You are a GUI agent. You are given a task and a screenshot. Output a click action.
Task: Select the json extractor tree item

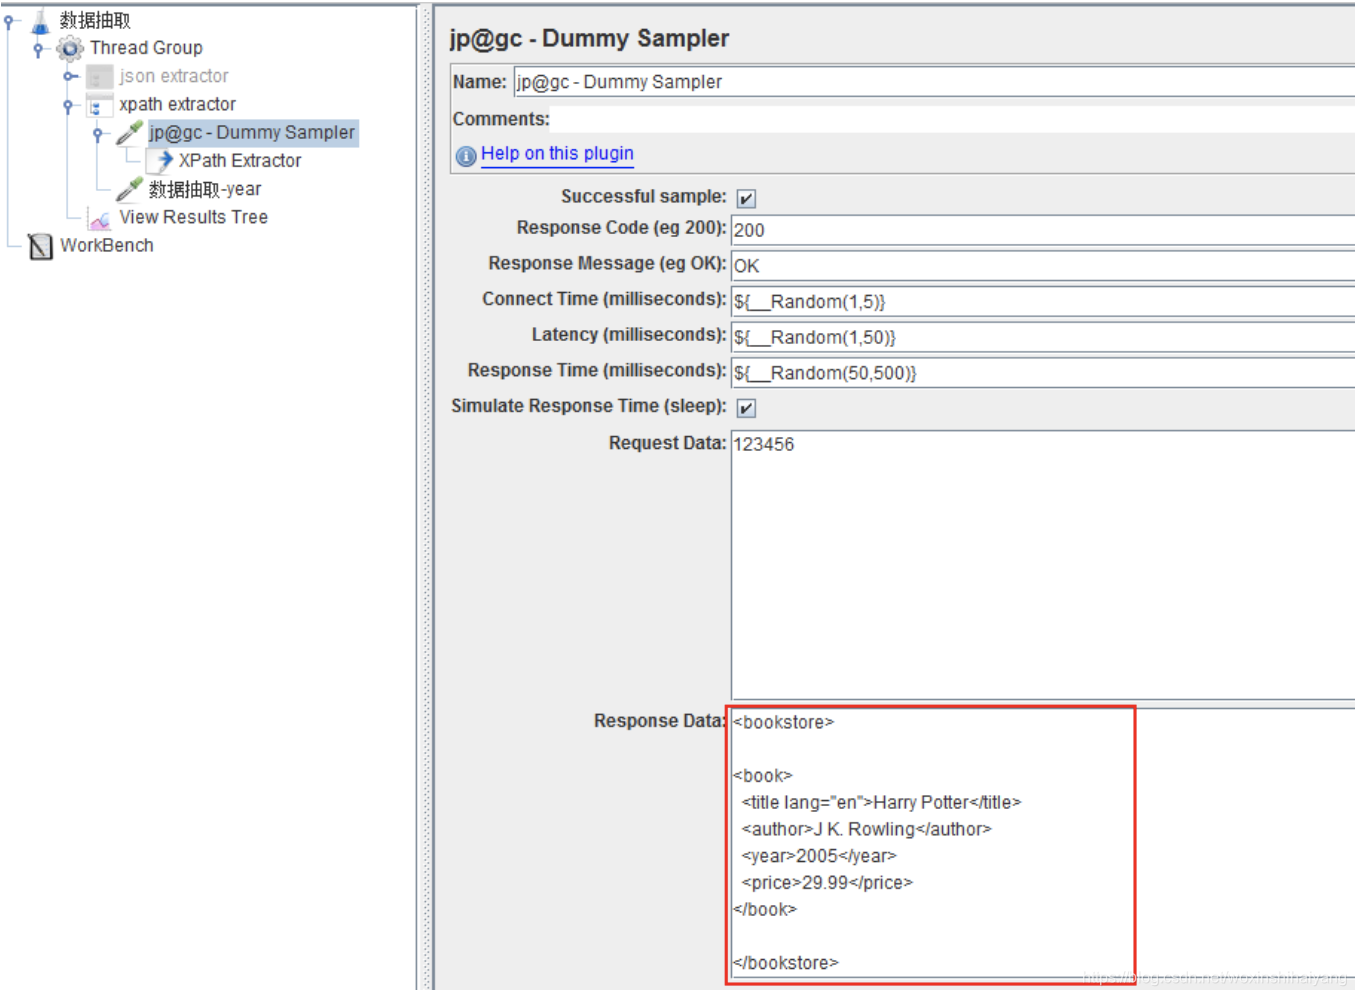[174, 76]
